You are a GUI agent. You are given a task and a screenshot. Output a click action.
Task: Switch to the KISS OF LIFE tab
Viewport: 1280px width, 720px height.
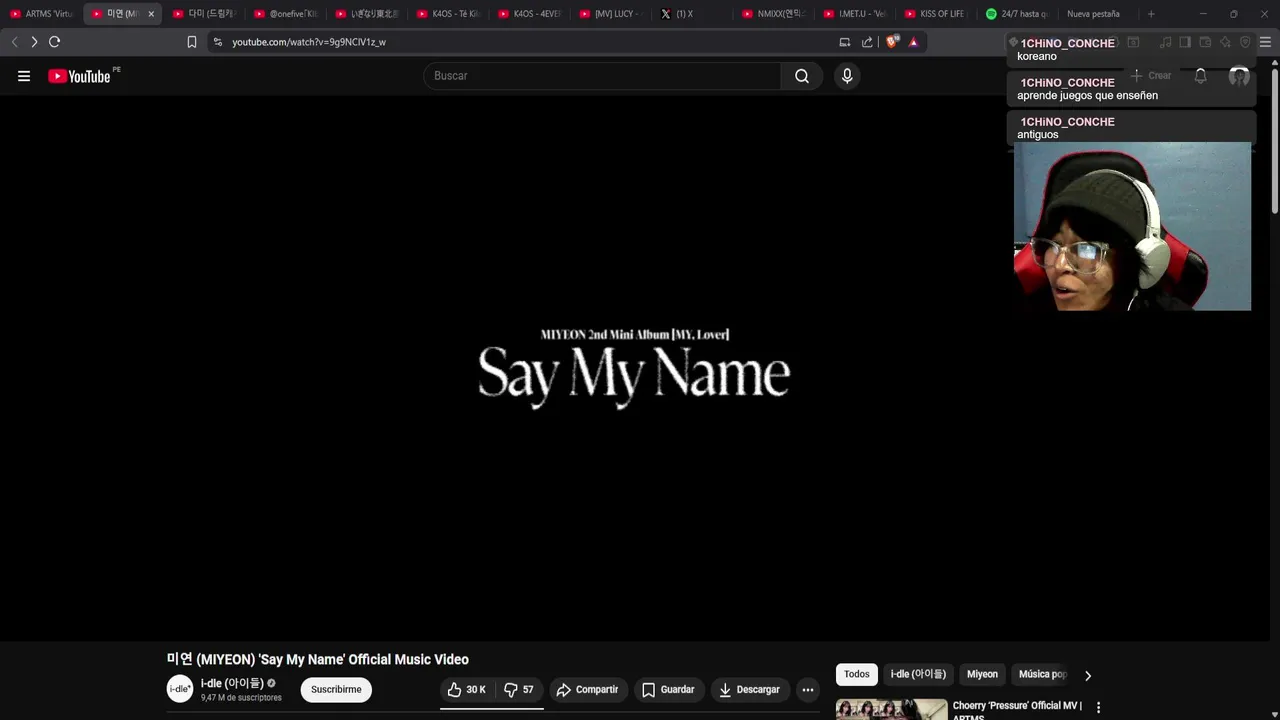[x=936, y=14]
